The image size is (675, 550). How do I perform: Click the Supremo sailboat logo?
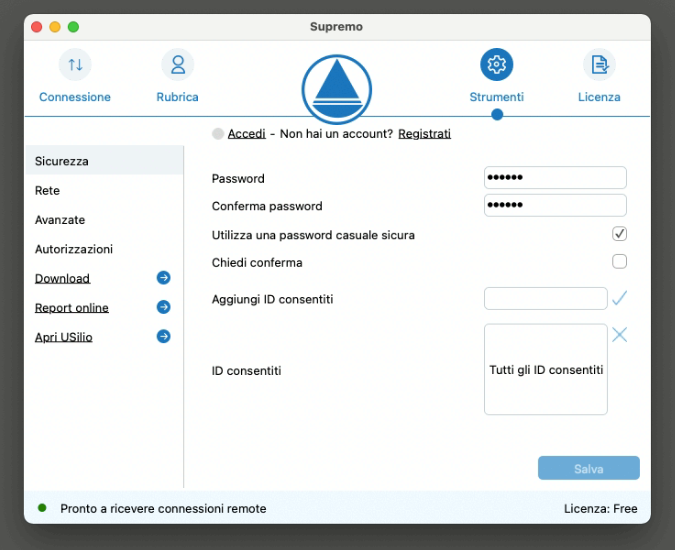pos(337,89)
